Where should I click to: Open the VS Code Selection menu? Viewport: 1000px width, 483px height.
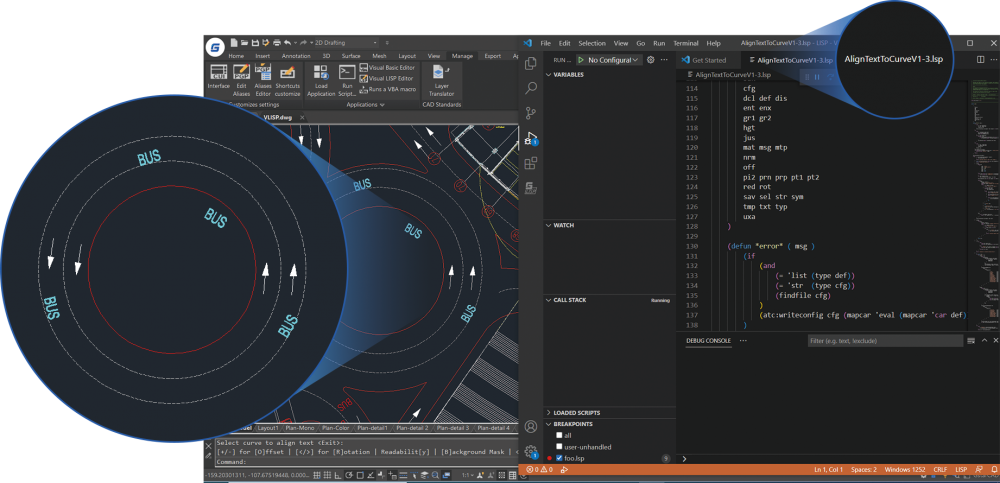tap(592, 43)
